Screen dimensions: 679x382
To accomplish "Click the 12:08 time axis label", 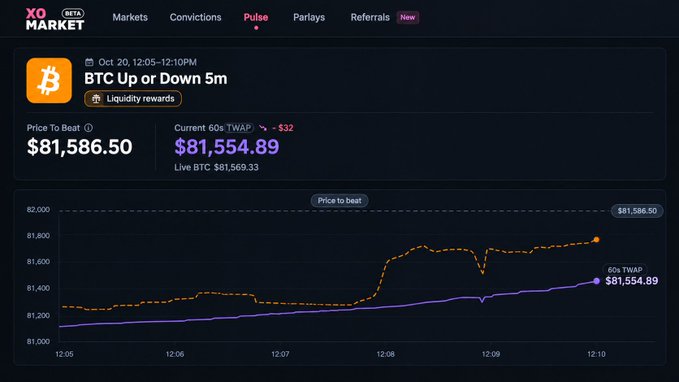I will pyautogui.click(x=385, y=354).
